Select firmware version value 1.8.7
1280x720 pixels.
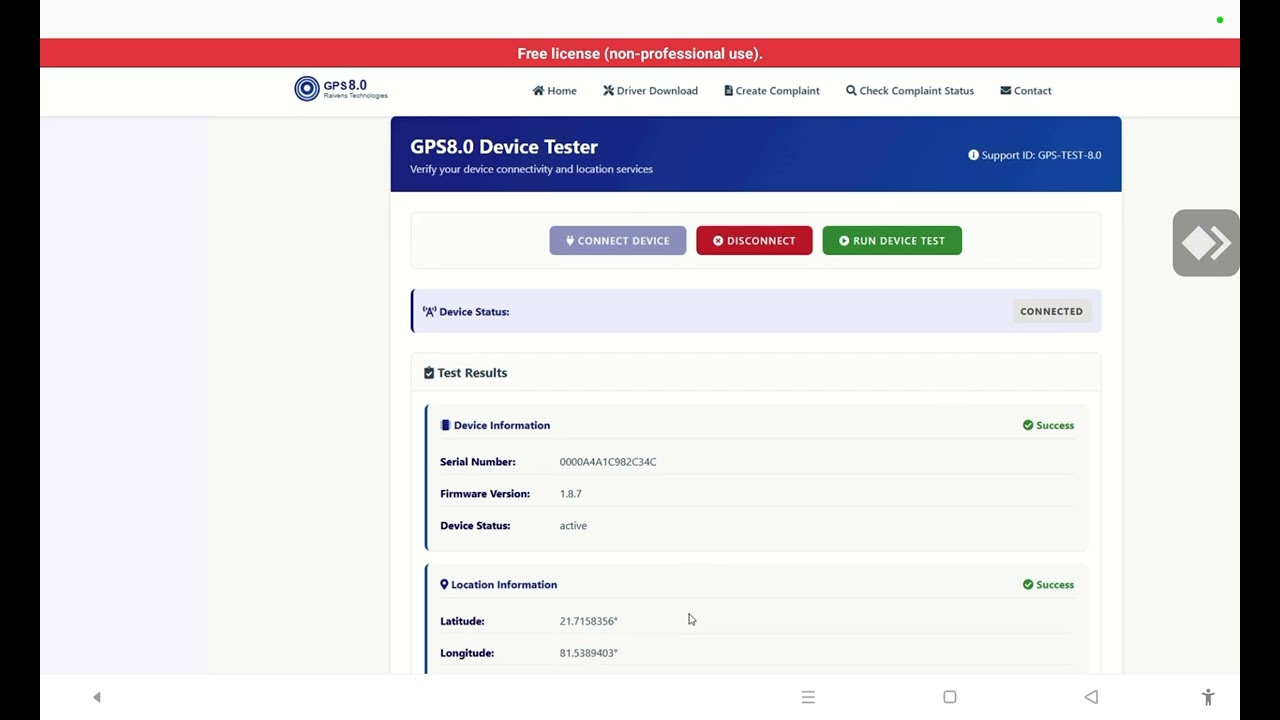click(x=570, y=494)
